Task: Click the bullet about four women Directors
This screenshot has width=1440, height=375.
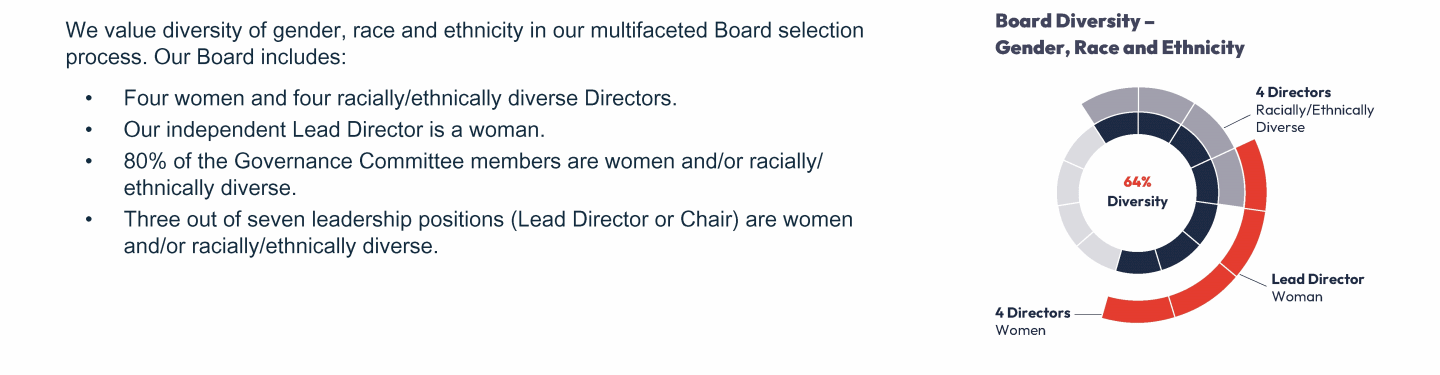Action: (x=400, y=99)
